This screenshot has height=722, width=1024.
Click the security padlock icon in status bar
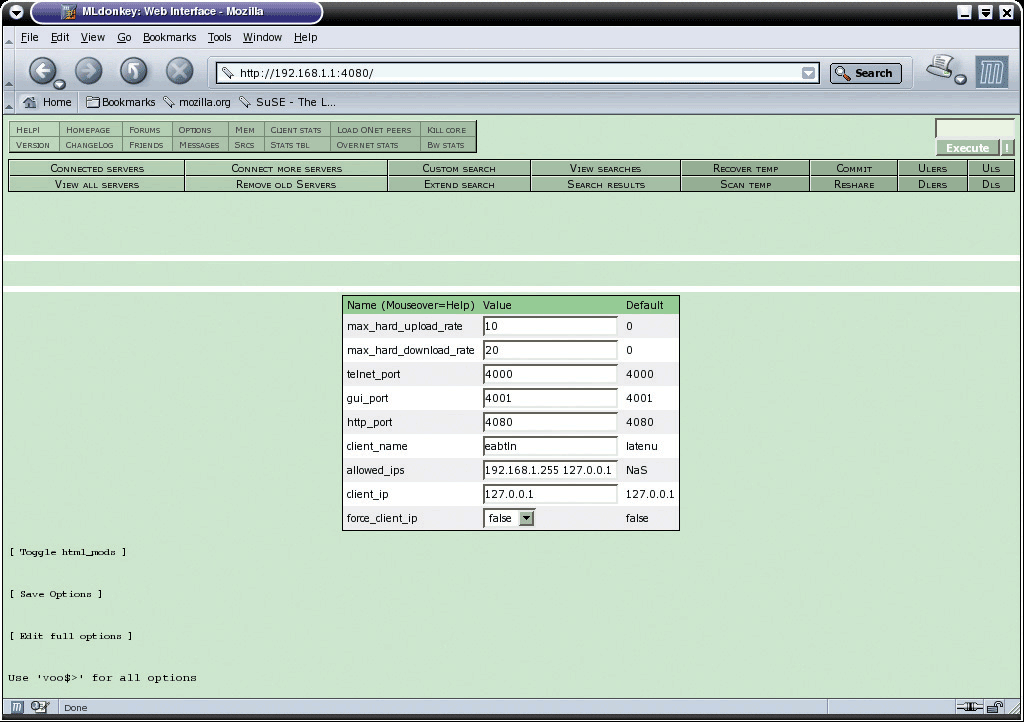point(995,707)
